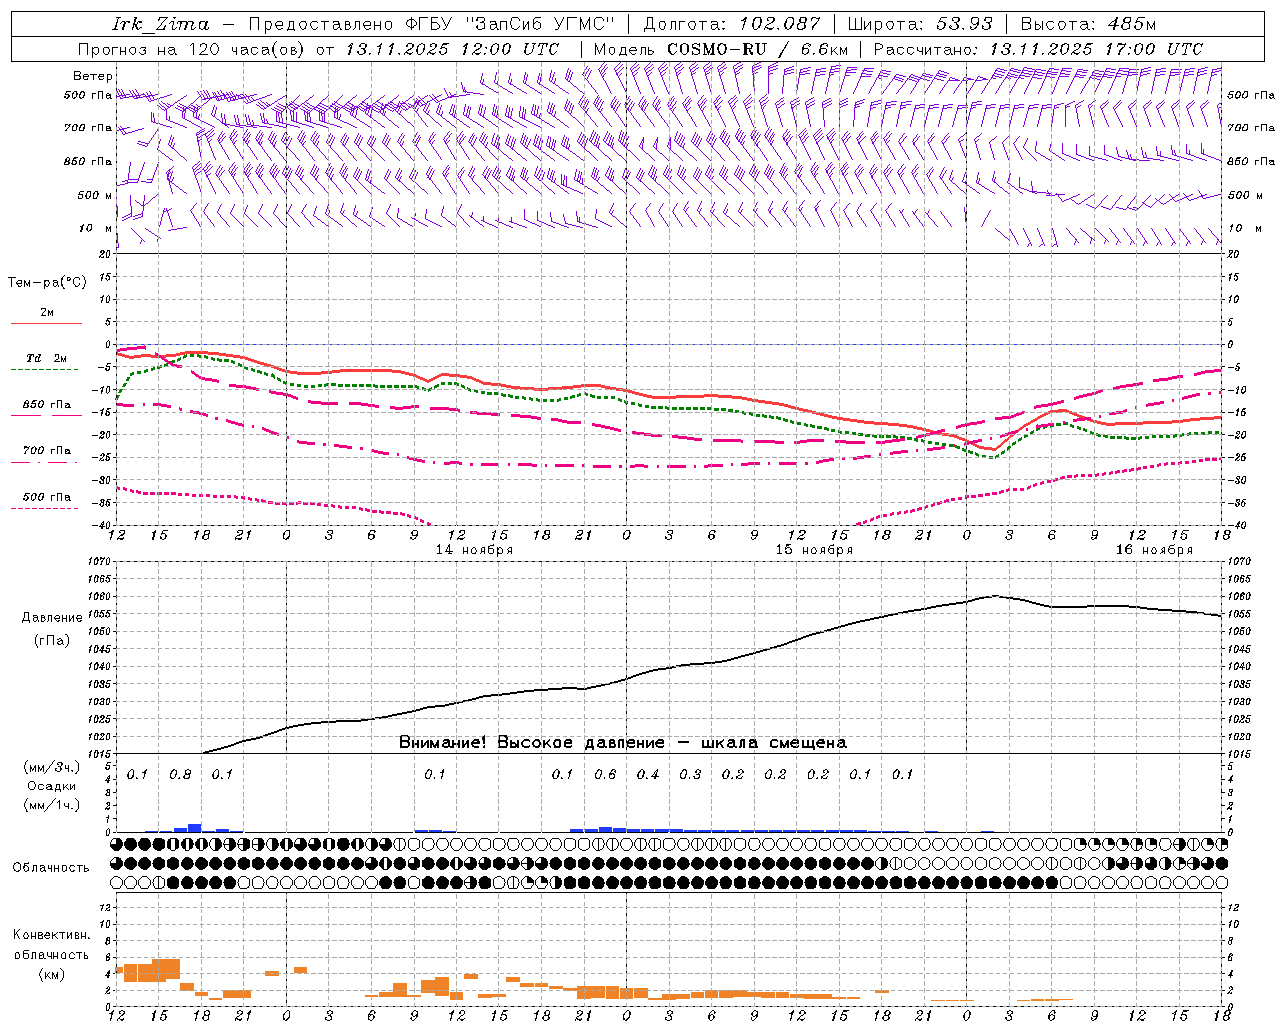1280x1024 pixels.
Task: Click the 16 ноября date label
Action: pos(1154,550)
